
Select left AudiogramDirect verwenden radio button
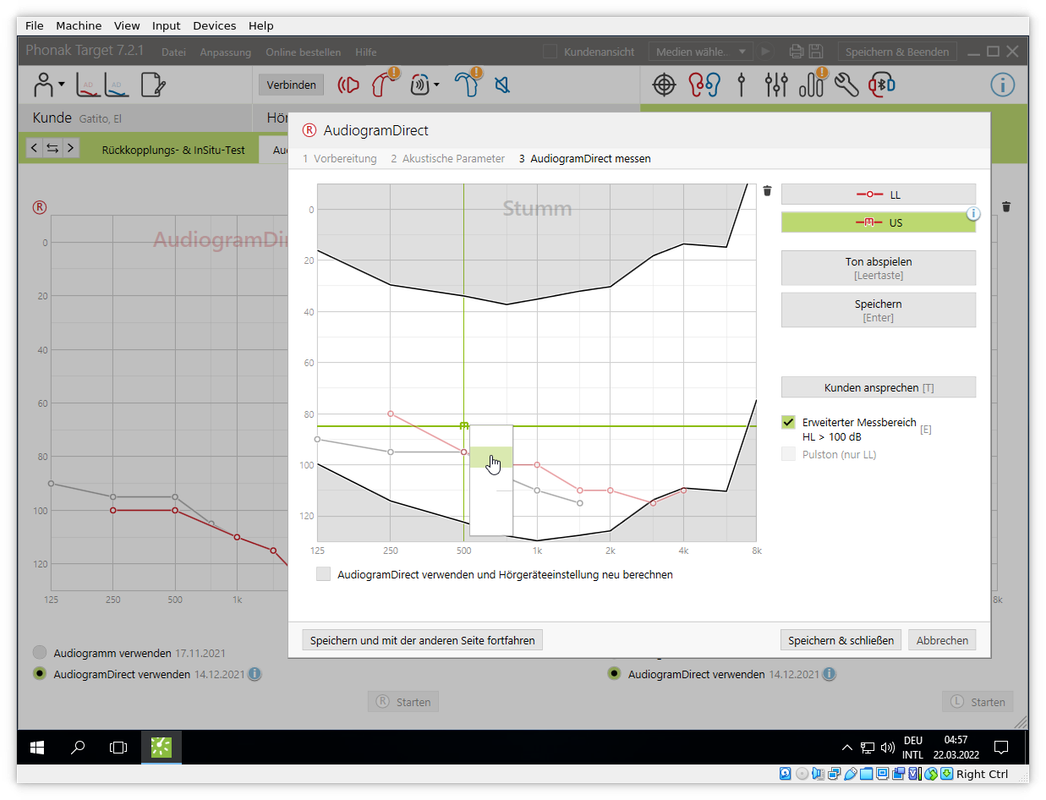pyautogui.click(x=40, y=673)
